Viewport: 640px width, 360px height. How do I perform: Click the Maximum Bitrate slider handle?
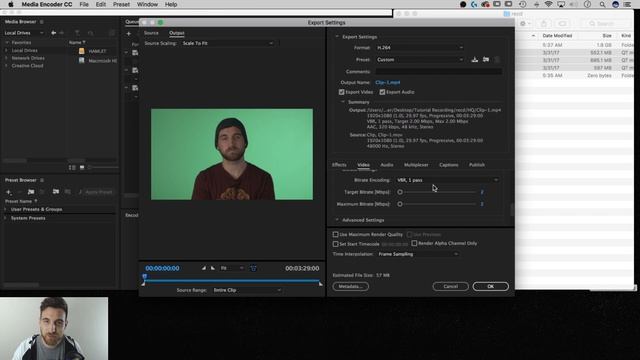[x=400, y=204]
